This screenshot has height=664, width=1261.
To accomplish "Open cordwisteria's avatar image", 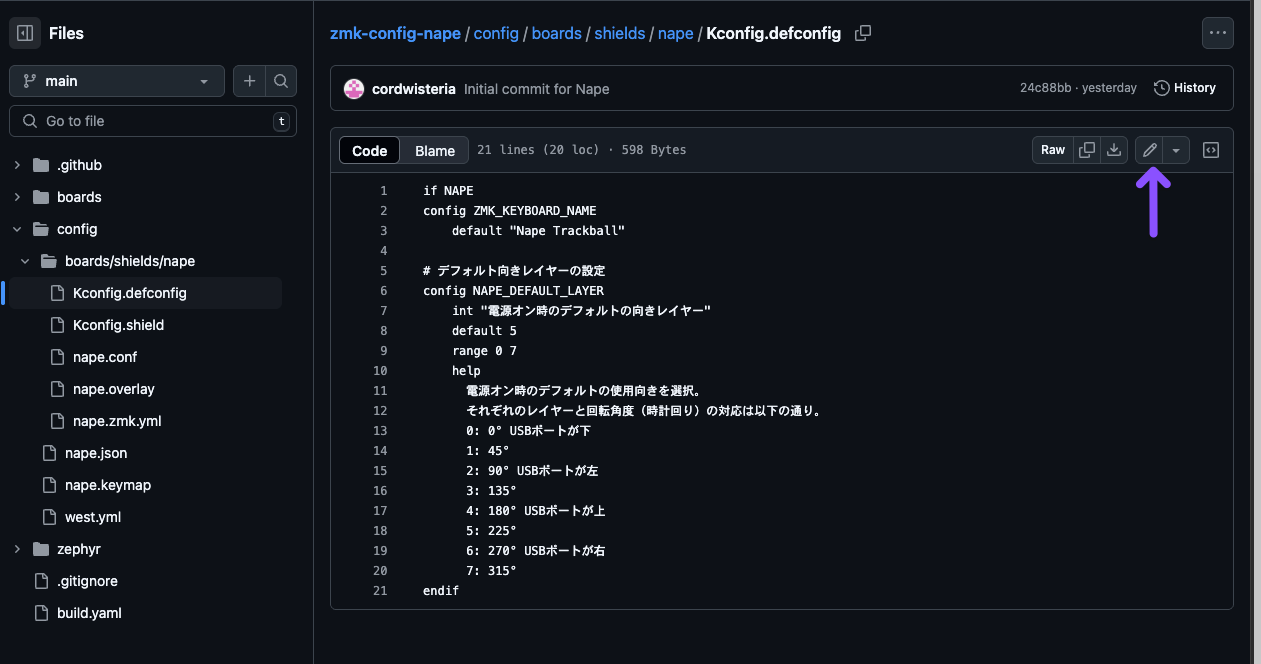I will click(354, 88).
